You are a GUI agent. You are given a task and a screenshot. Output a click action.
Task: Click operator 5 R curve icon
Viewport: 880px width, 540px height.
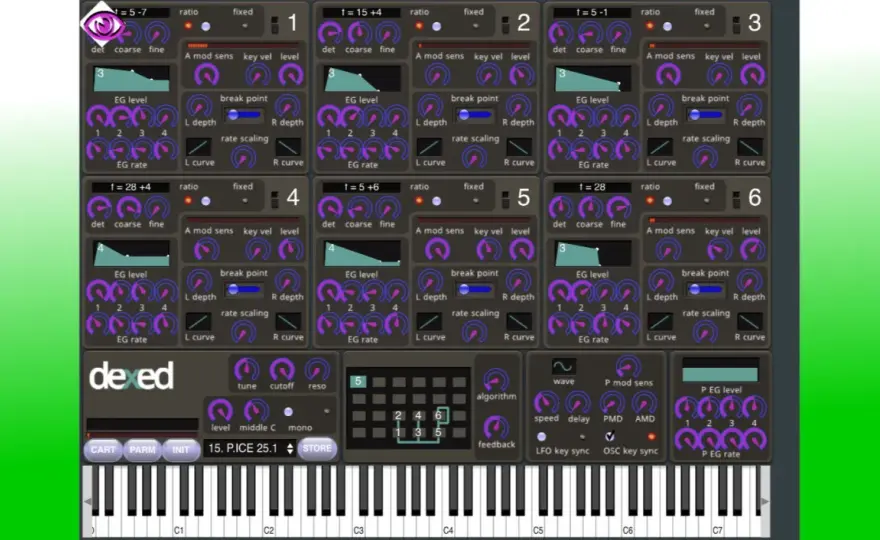[519, 322]
